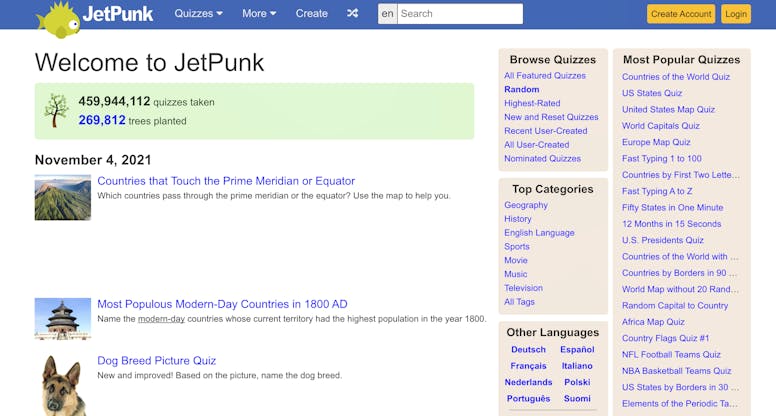Click the Create Account button
Screen dimensions: 776x416
click(681, 14)
